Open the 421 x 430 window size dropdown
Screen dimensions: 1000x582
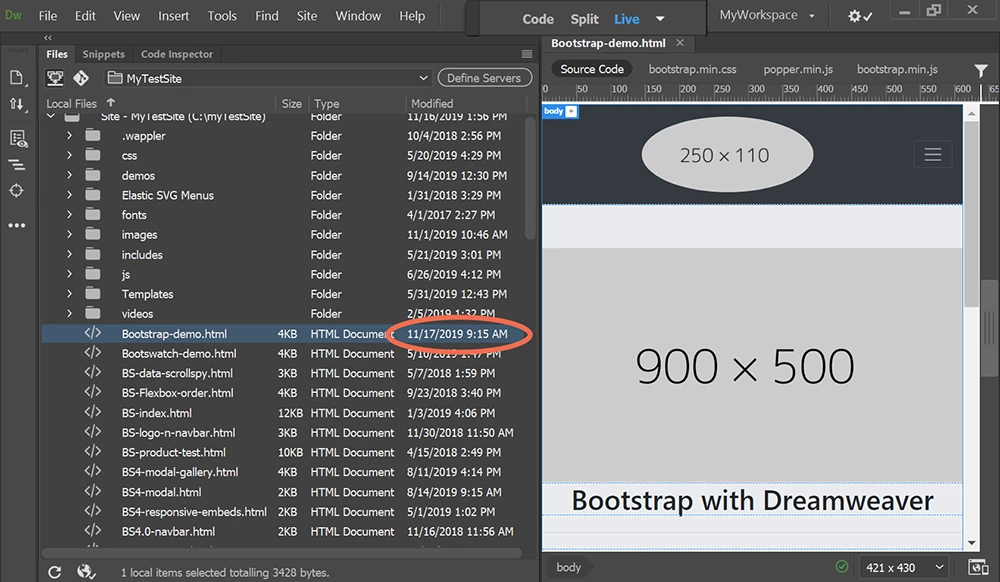[904, 567]
